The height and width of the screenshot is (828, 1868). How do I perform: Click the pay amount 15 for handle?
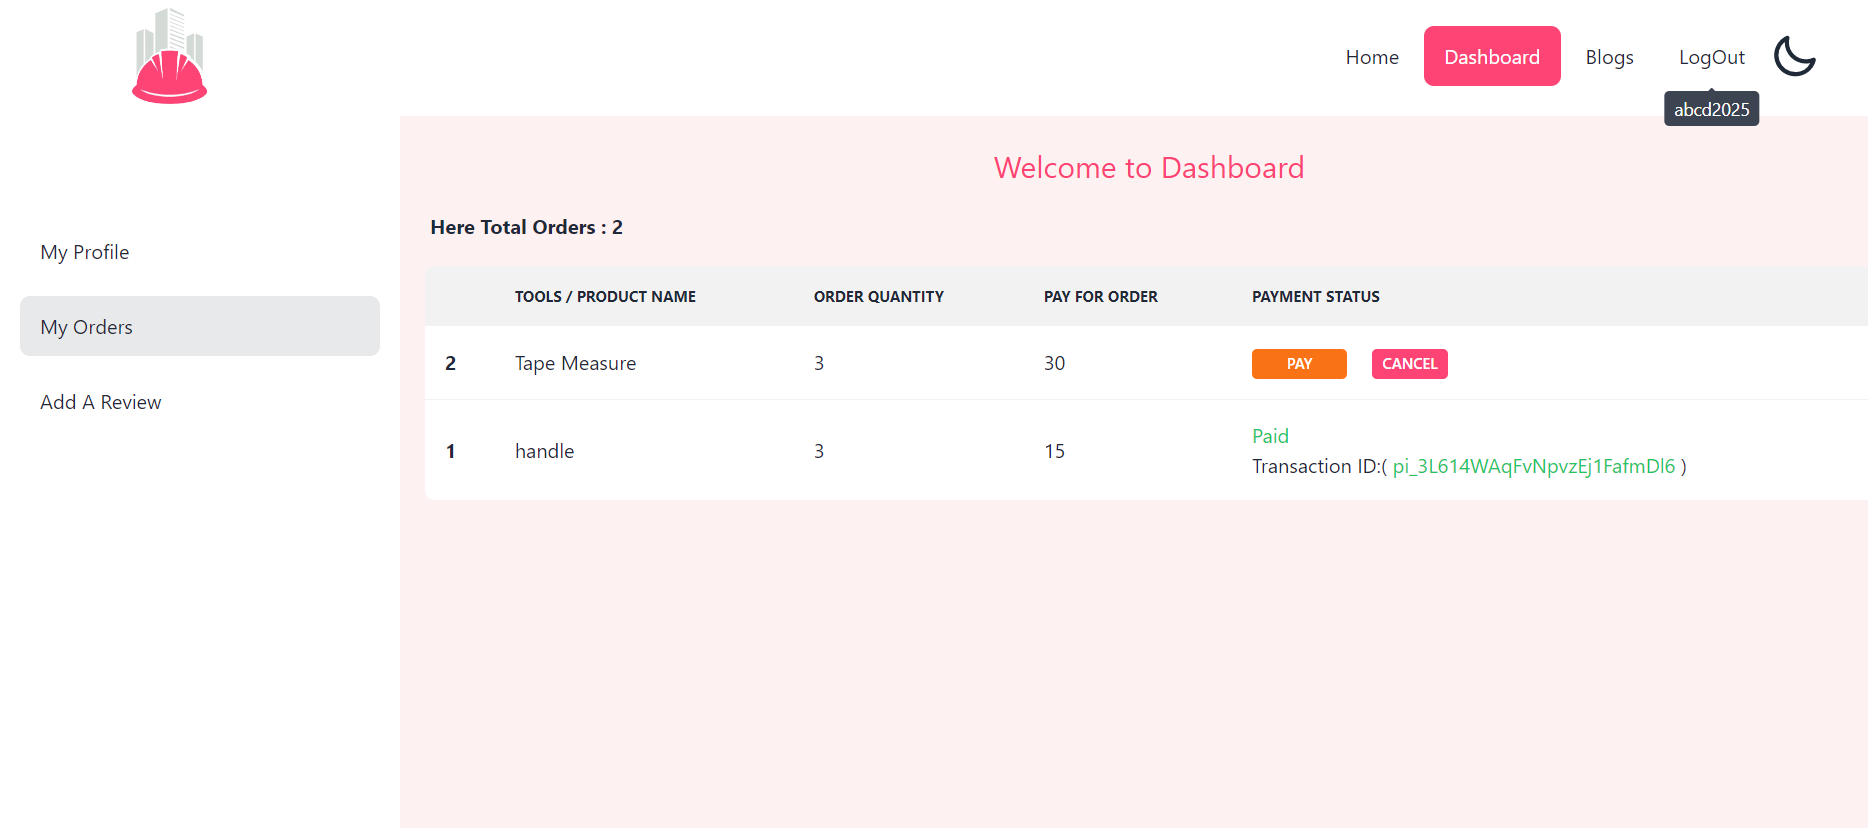pos(1054,451)
